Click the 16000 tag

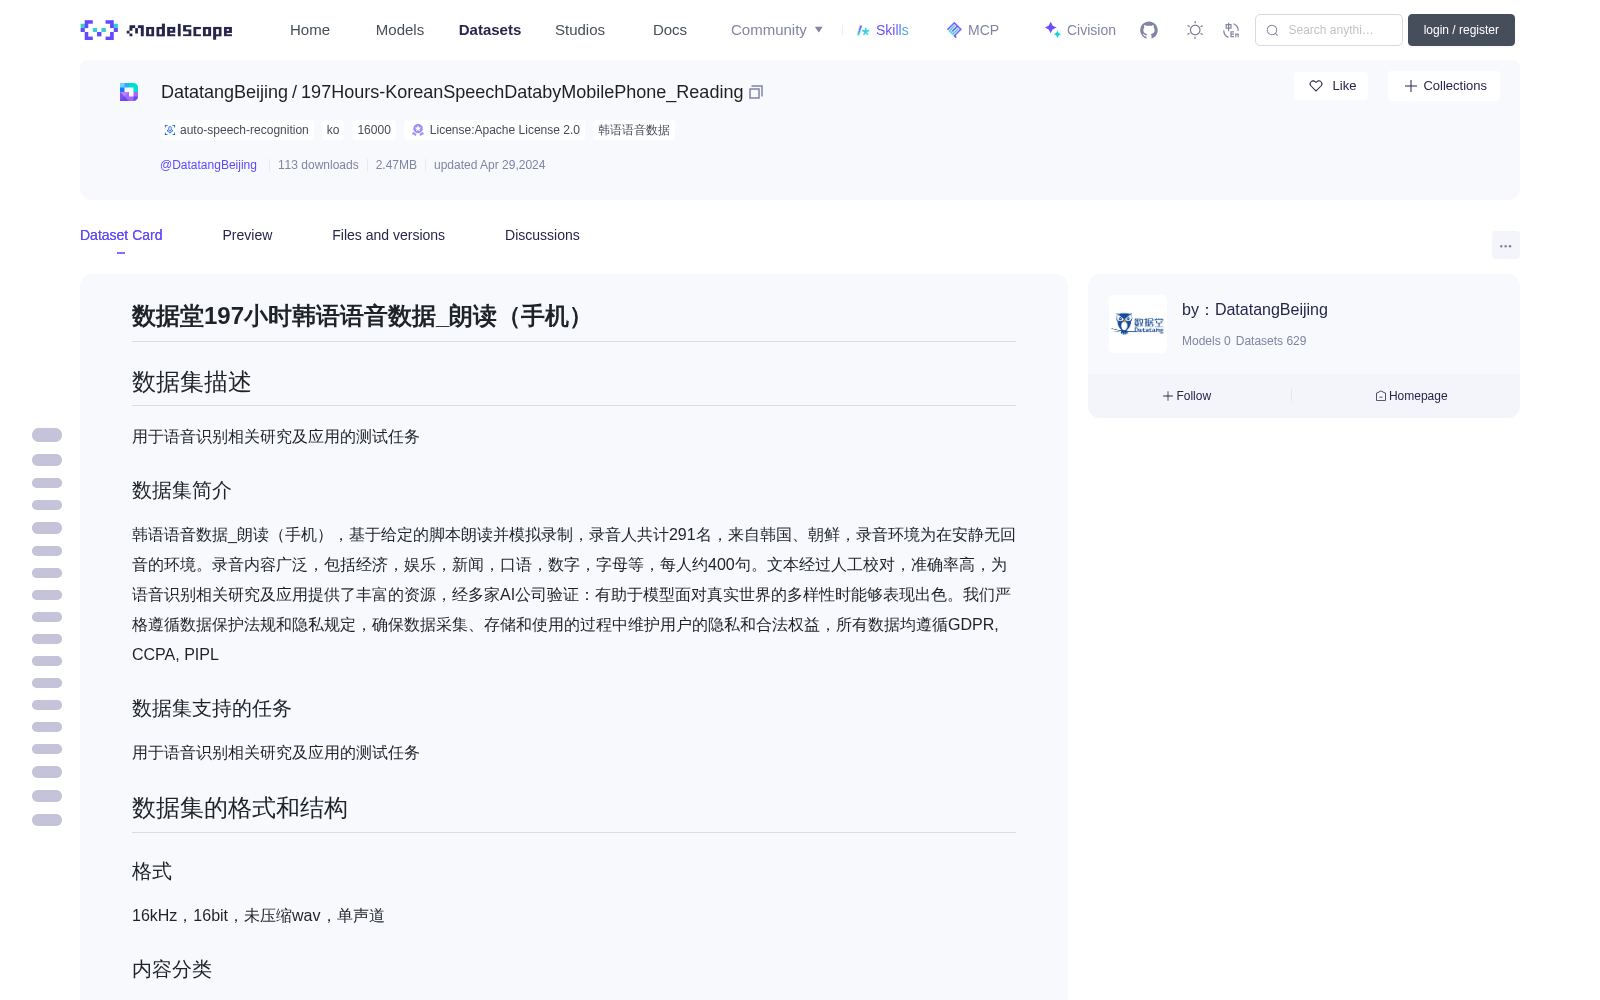coord(374,130)
